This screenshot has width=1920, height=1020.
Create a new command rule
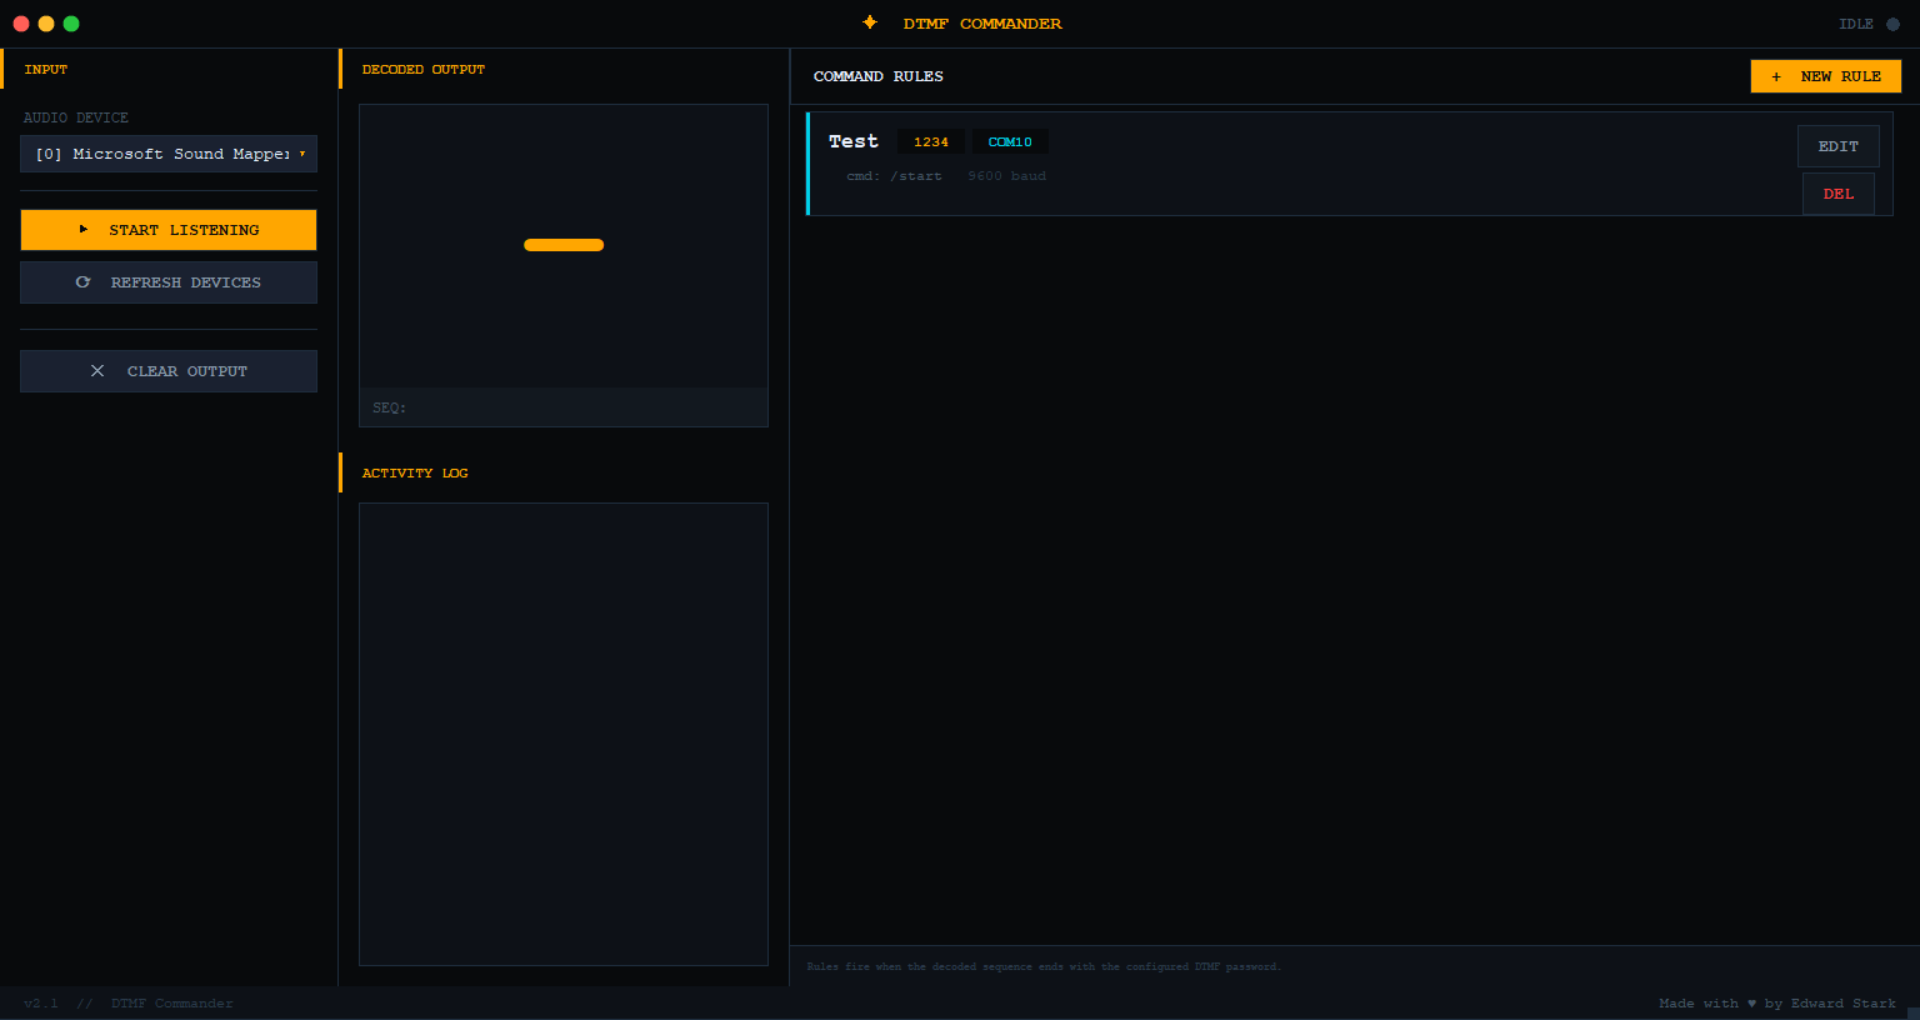tap(1826, 76)
